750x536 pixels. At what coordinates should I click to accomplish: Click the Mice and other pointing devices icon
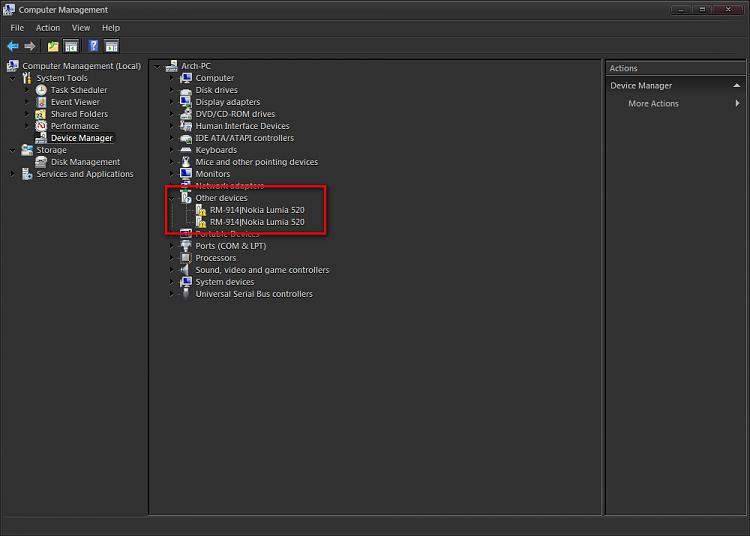186,162
